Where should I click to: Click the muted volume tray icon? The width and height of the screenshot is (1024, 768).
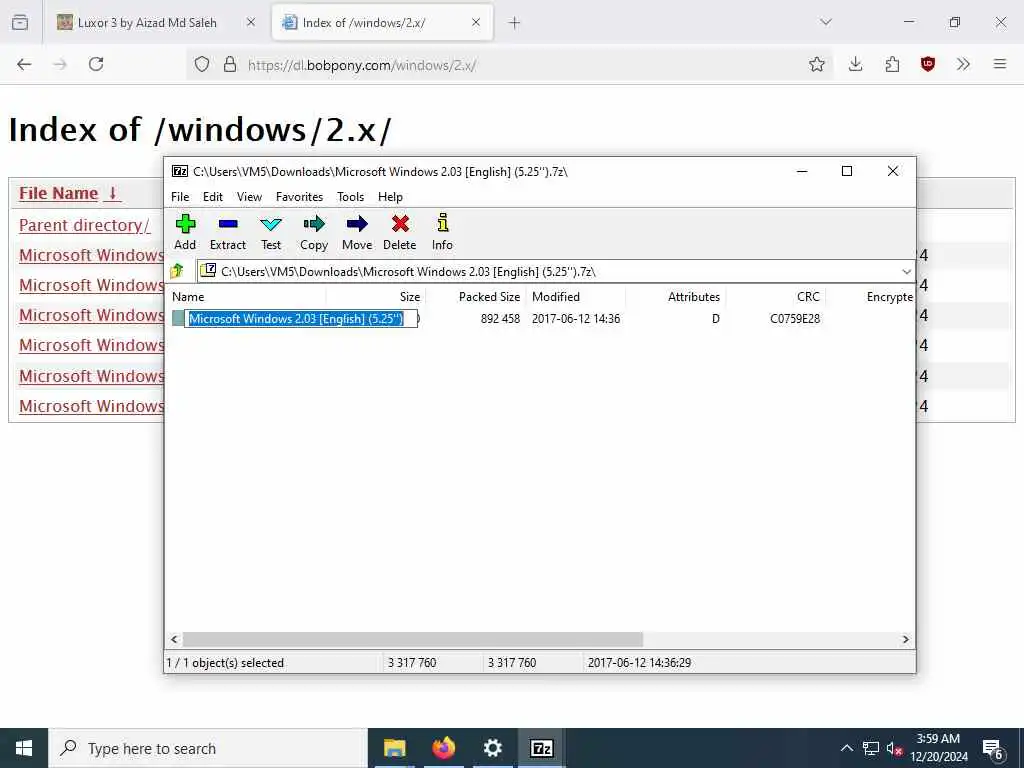(894, 748)
